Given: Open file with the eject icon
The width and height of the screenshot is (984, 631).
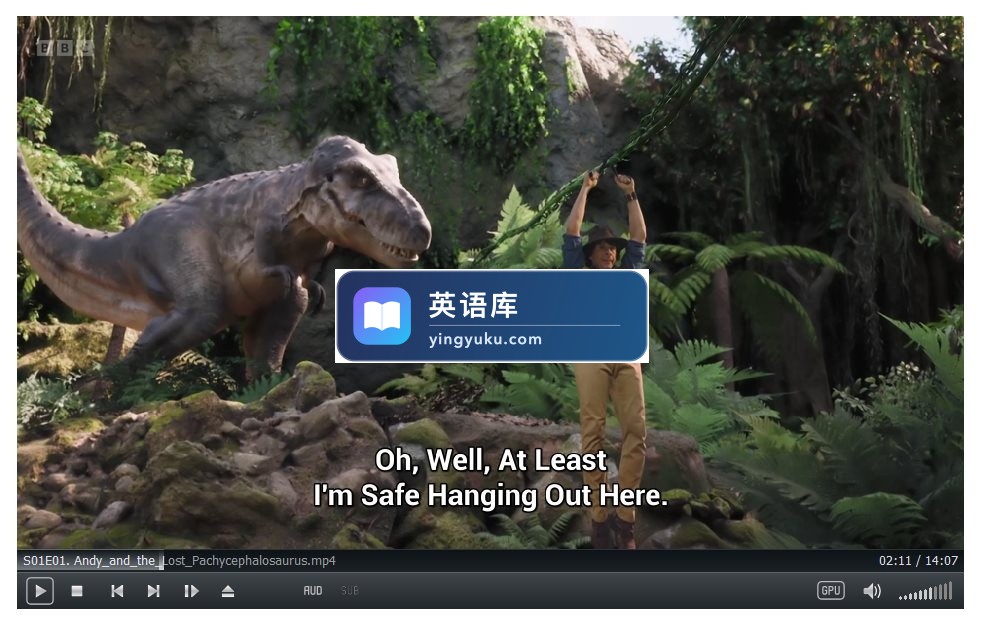Looking at the screenshot, I should point(228,591).
